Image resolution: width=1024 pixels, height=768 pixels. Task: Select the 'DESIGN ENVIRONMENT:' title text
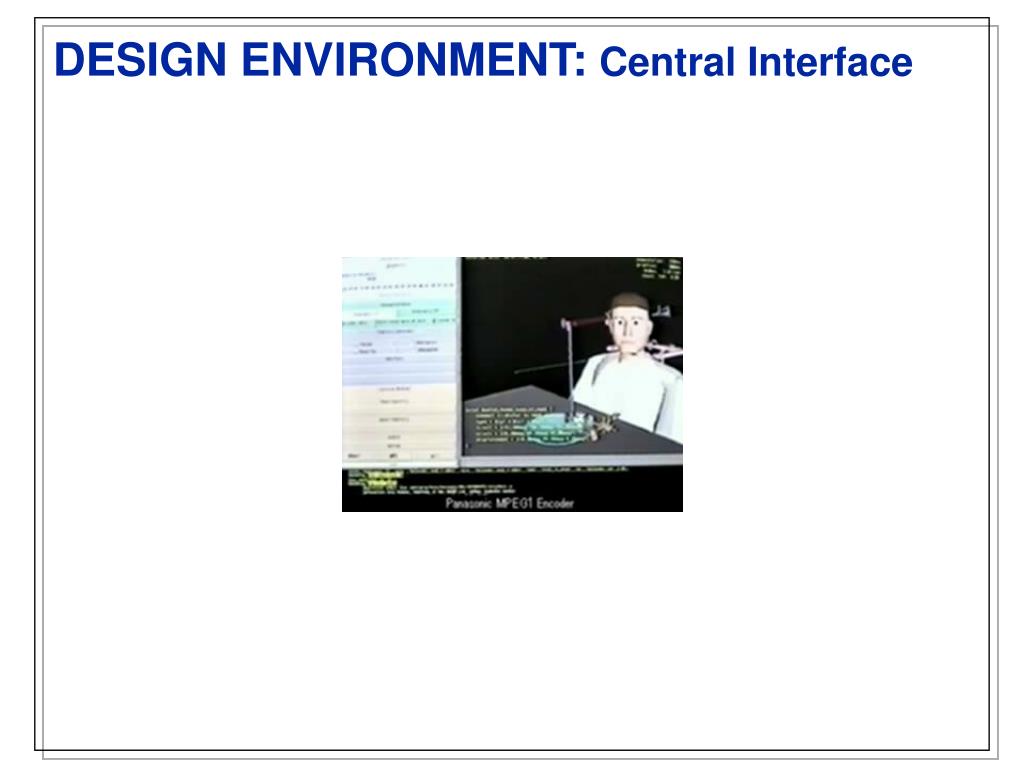click(x=320, y=60)
